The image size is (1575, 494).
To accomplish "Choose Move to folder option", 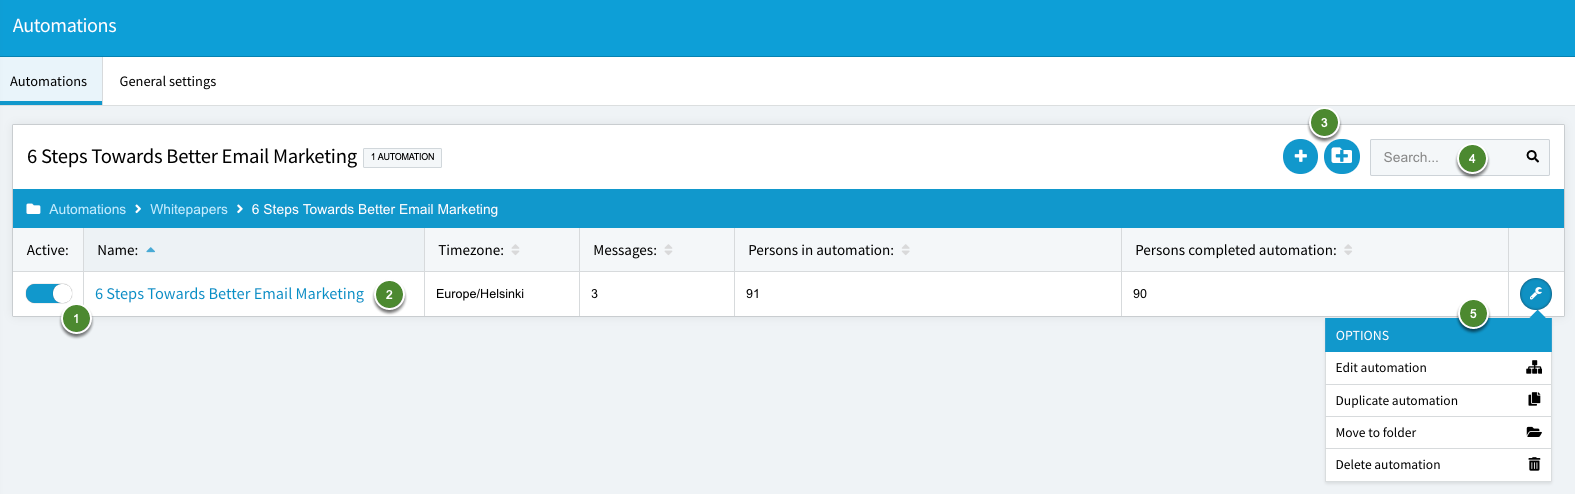I will (1438, 432).
